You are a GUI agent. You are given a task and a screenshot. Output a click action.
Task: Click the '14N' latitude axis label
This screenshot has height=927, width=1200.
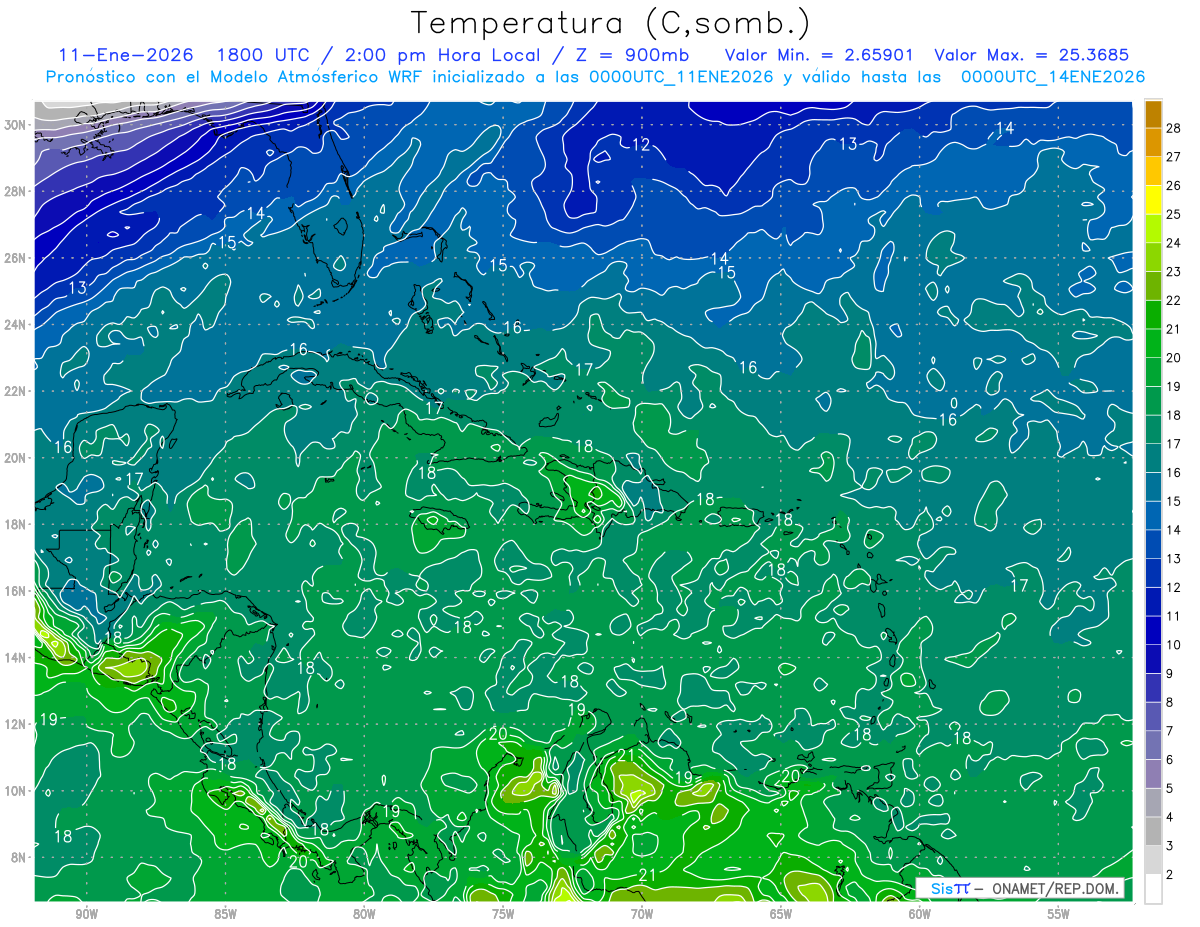pos(15,658)
